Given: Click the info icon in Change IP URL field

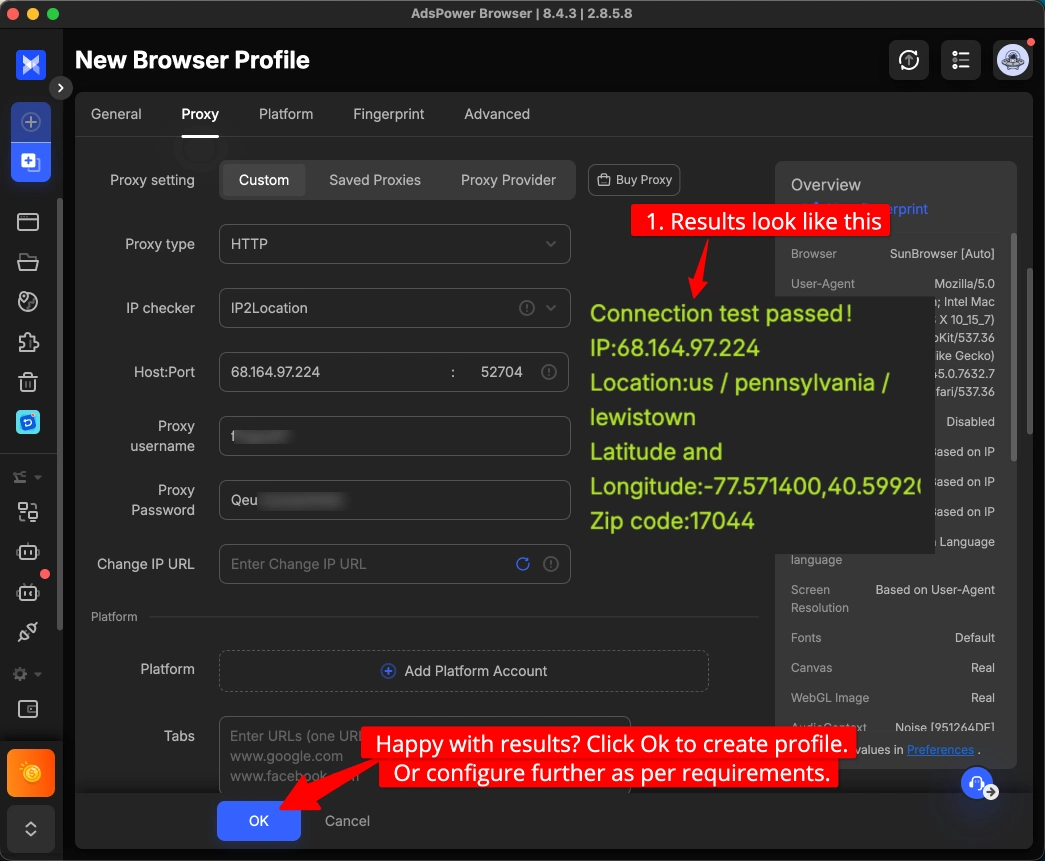Looking at the screenshot, I should pyautogui.click(x=550, y=564).
